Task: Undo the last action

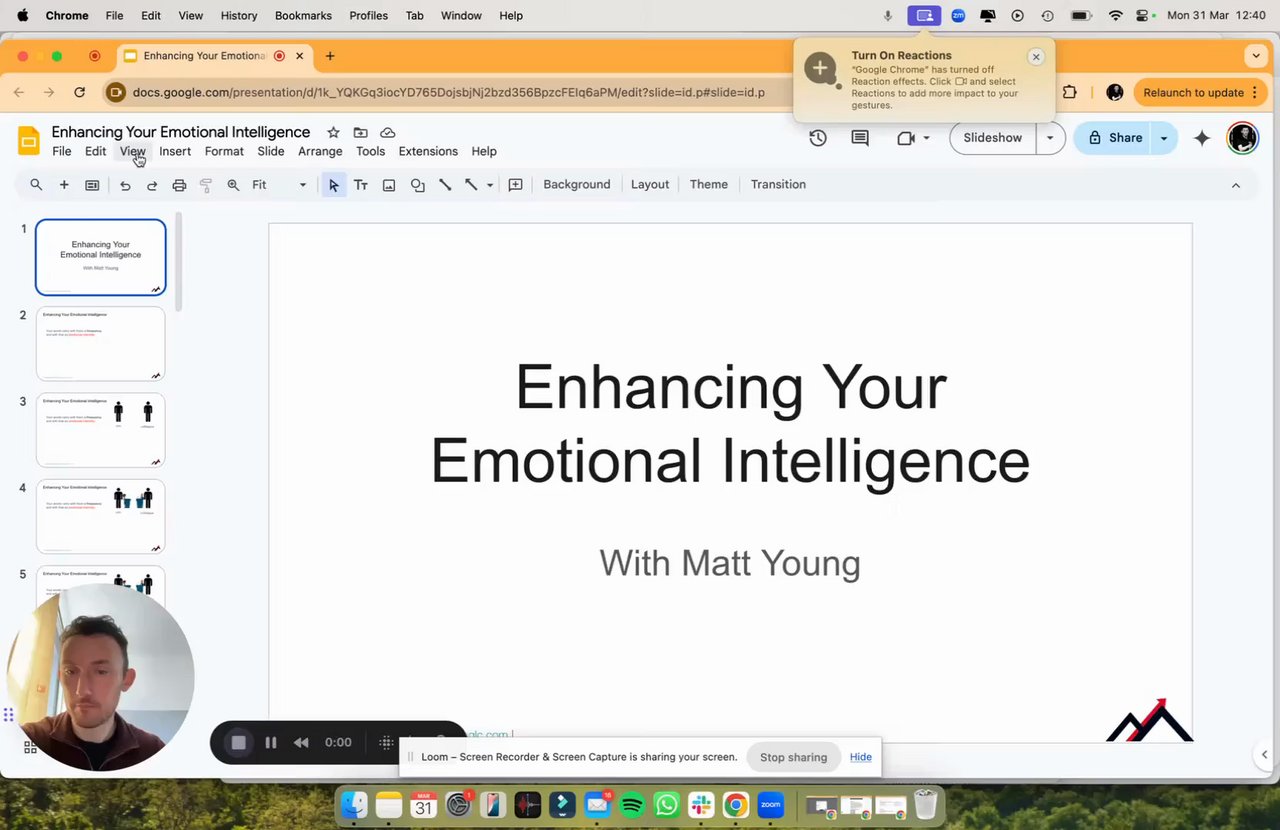Action: click(x=125, y=185)
